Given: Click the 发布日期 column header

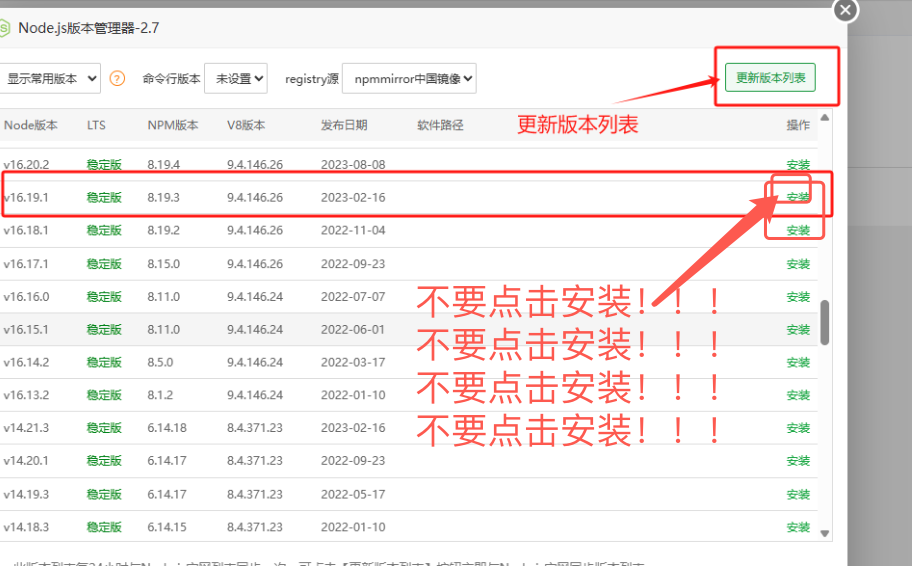Looking at the screenshot, I should (344, 125).
